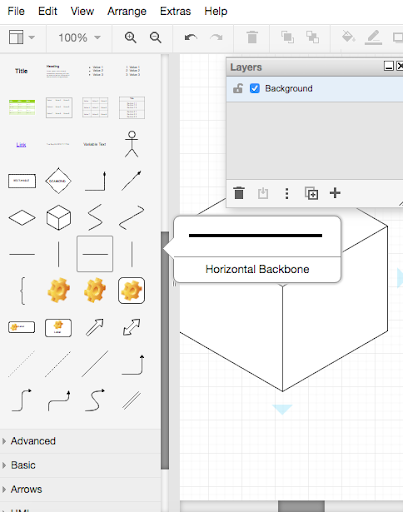Viewport: 403px width, 512px height.
Task: Open the Arrange menu
Action: (x=127, y=11)
